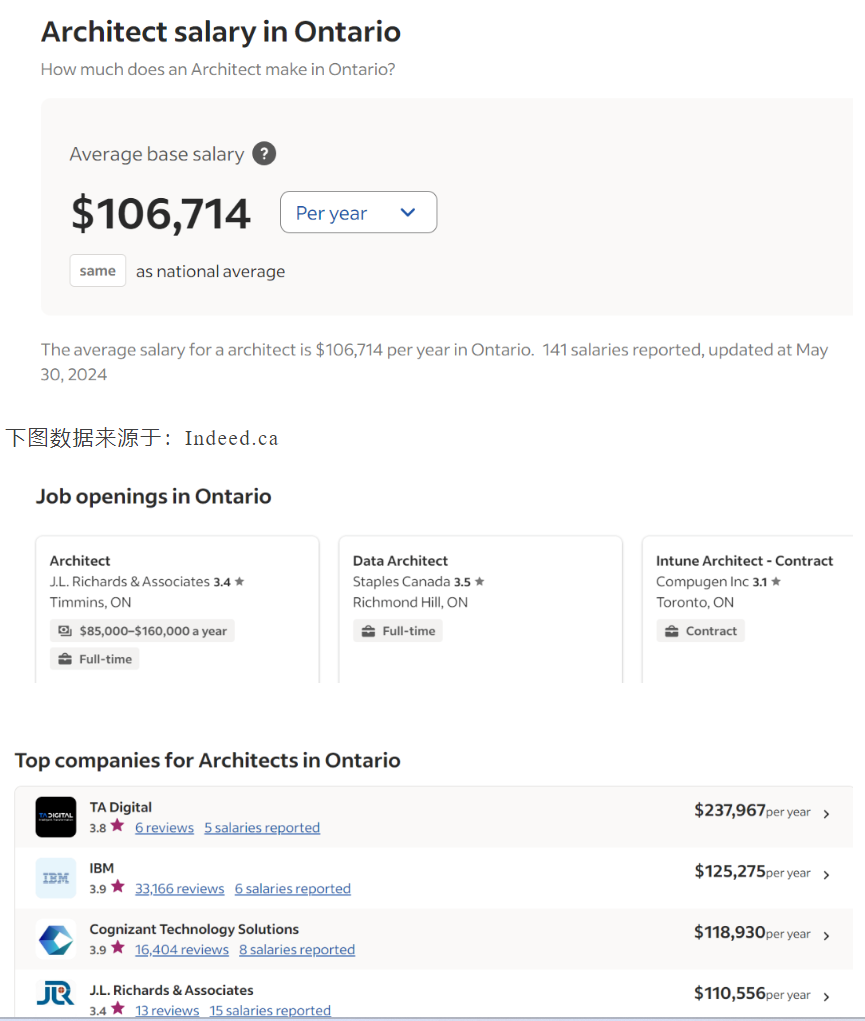Viewport: 865px width, 1021px height.
Task: Click the IBM company logo
Action: [56, 878]
